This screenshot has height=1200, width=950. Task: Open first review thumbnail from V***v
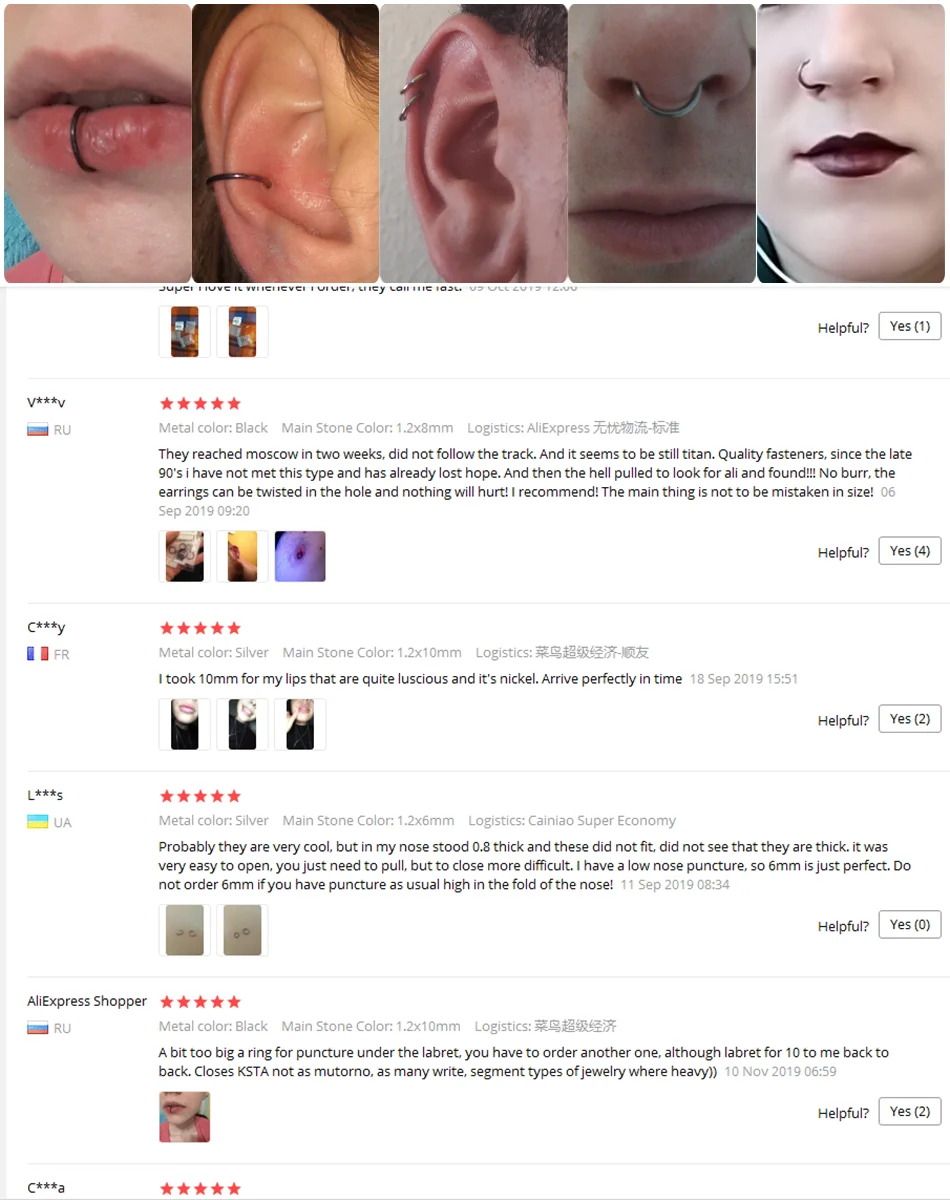tap(185, 556)
